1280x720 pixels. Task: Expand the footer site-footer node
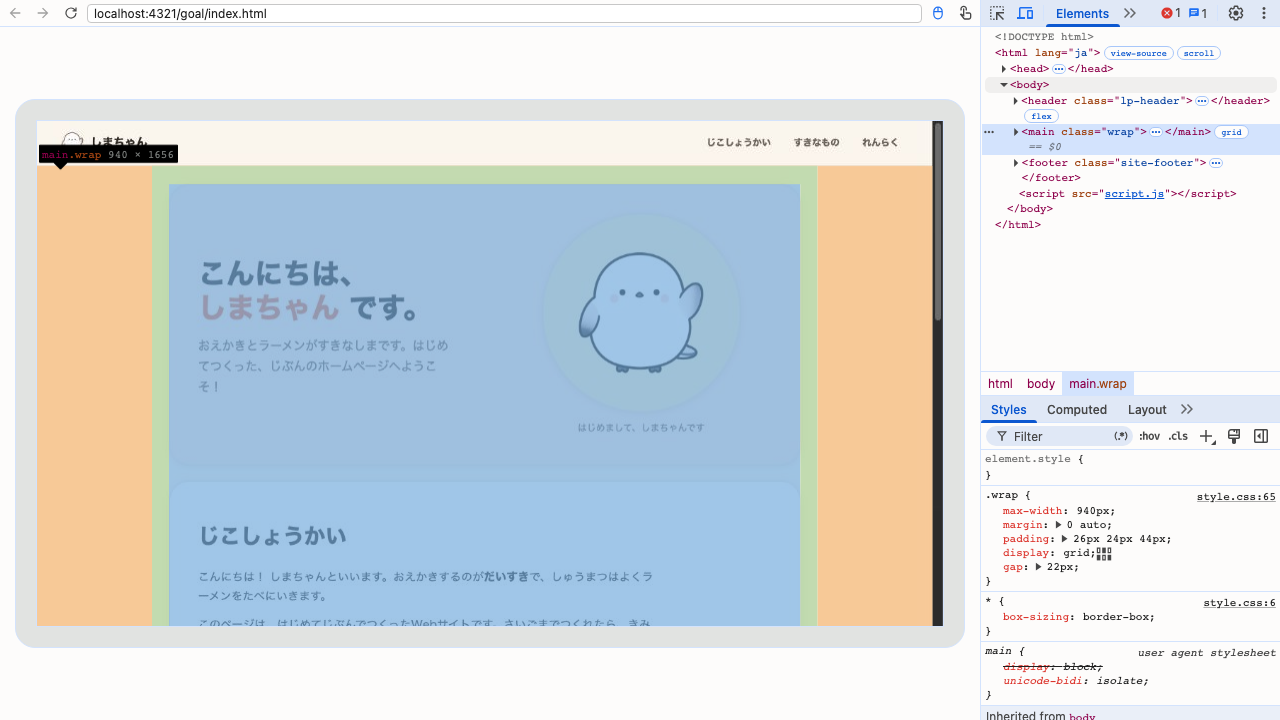pos(1016,163)
